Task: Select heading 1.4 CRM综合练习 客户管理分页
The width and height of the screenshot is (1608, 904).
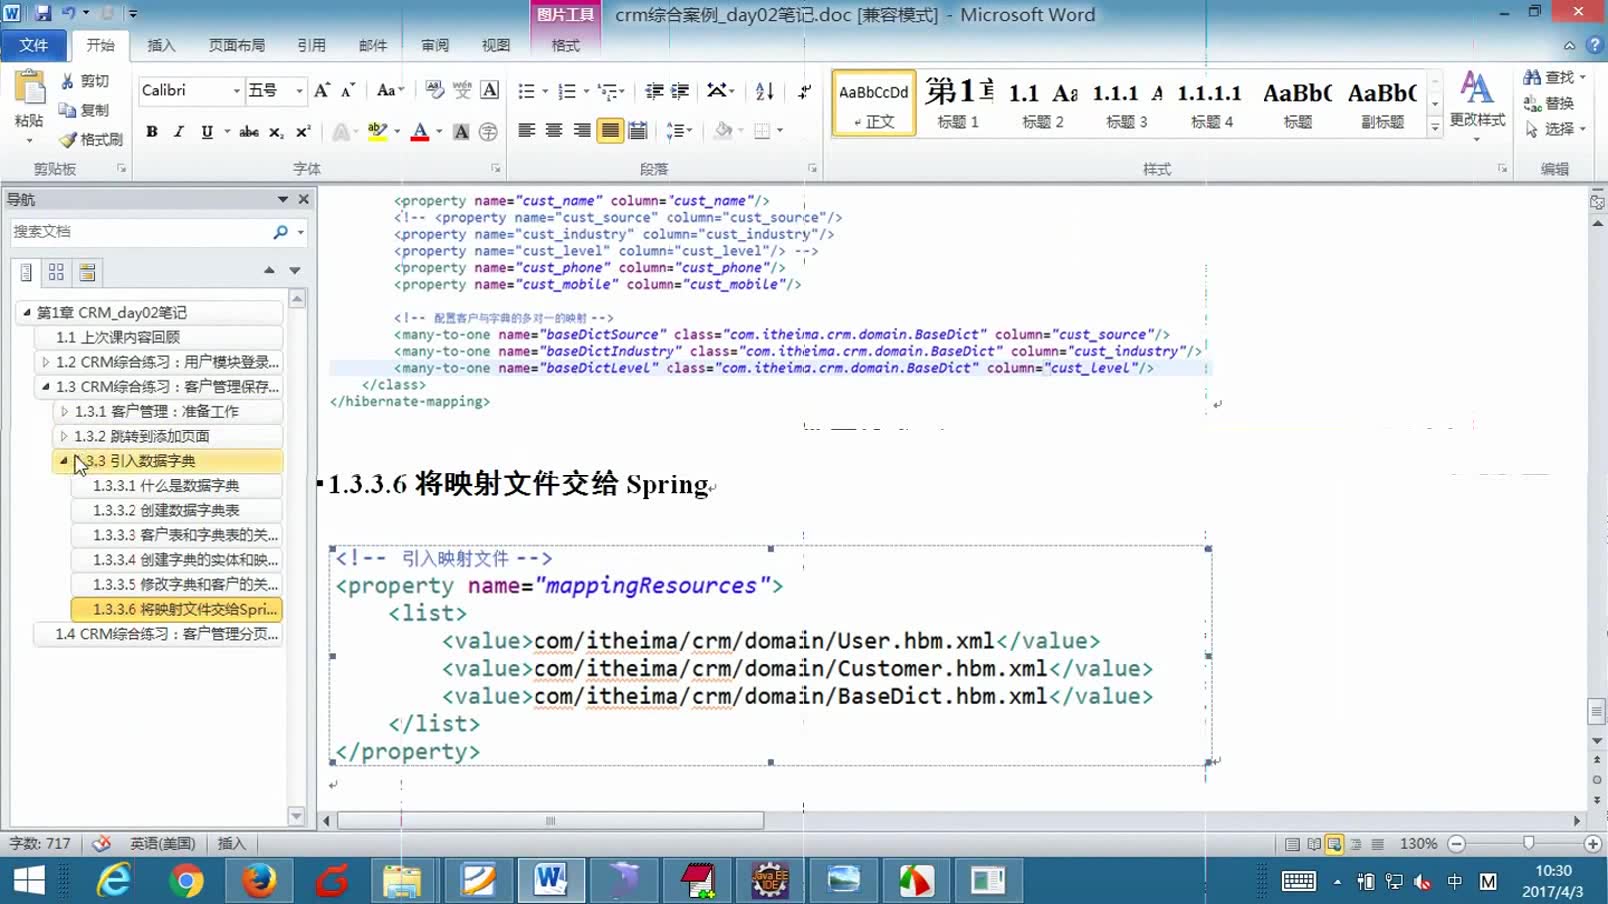Action: click(x=158, y=634)
